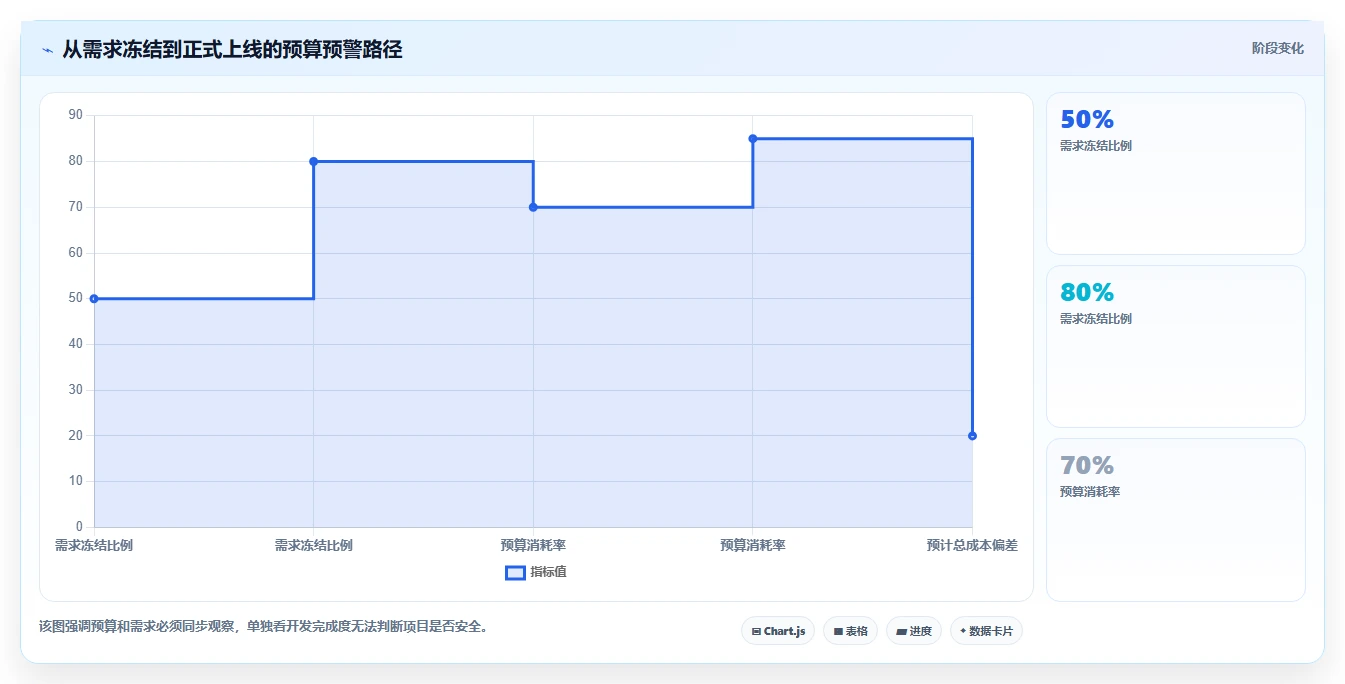Image resolution: width=1345 pixels, height=684 pixels.
Task: Click the y-axis label 90
Action: tap(75, 115)
